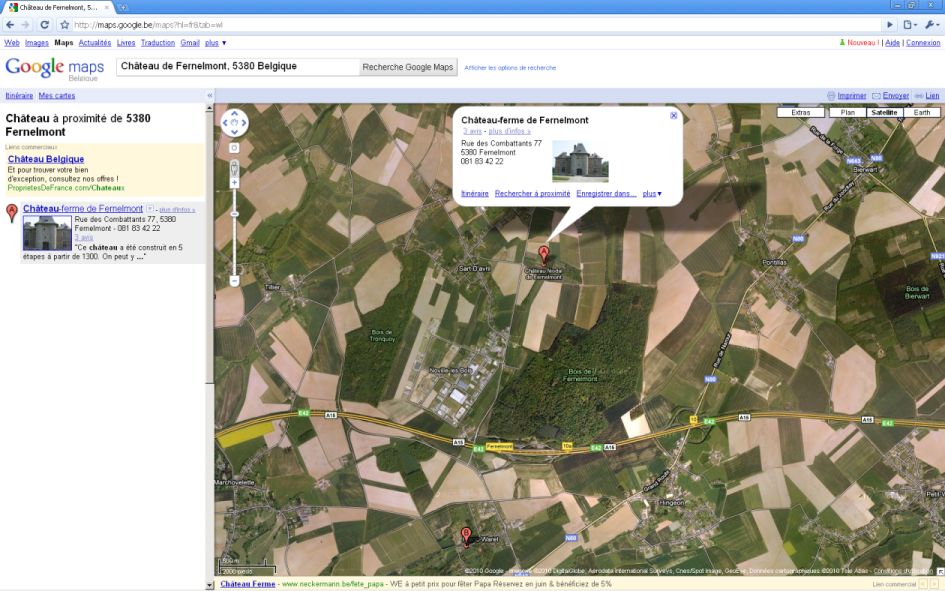Viewport: 945px width, 591px height.
Task: Pan the map left with the left arrow
Action: point(225,123)
